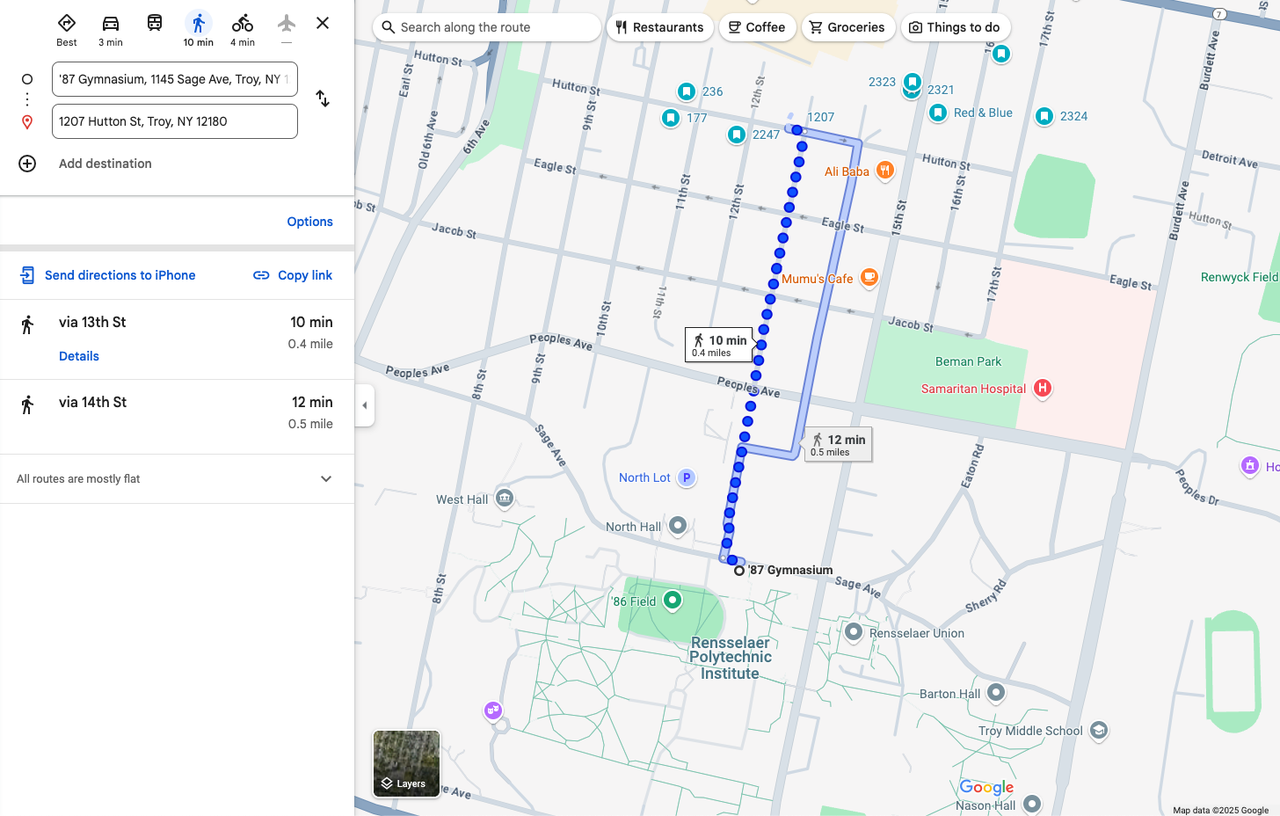This screenshot has width=1280, height=816.
Task: Collapse the side panel with arrow
Action: (x=364, y=405)
